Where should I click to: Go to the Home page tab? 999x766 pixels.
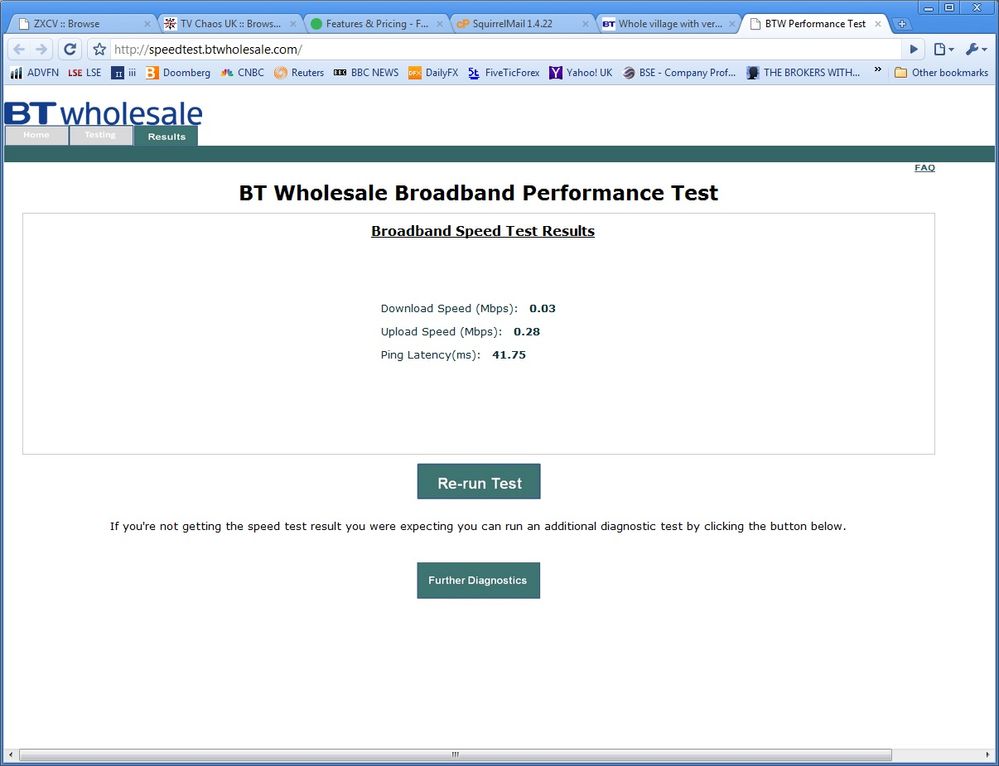pyautogui.click(x=36, y=135)
